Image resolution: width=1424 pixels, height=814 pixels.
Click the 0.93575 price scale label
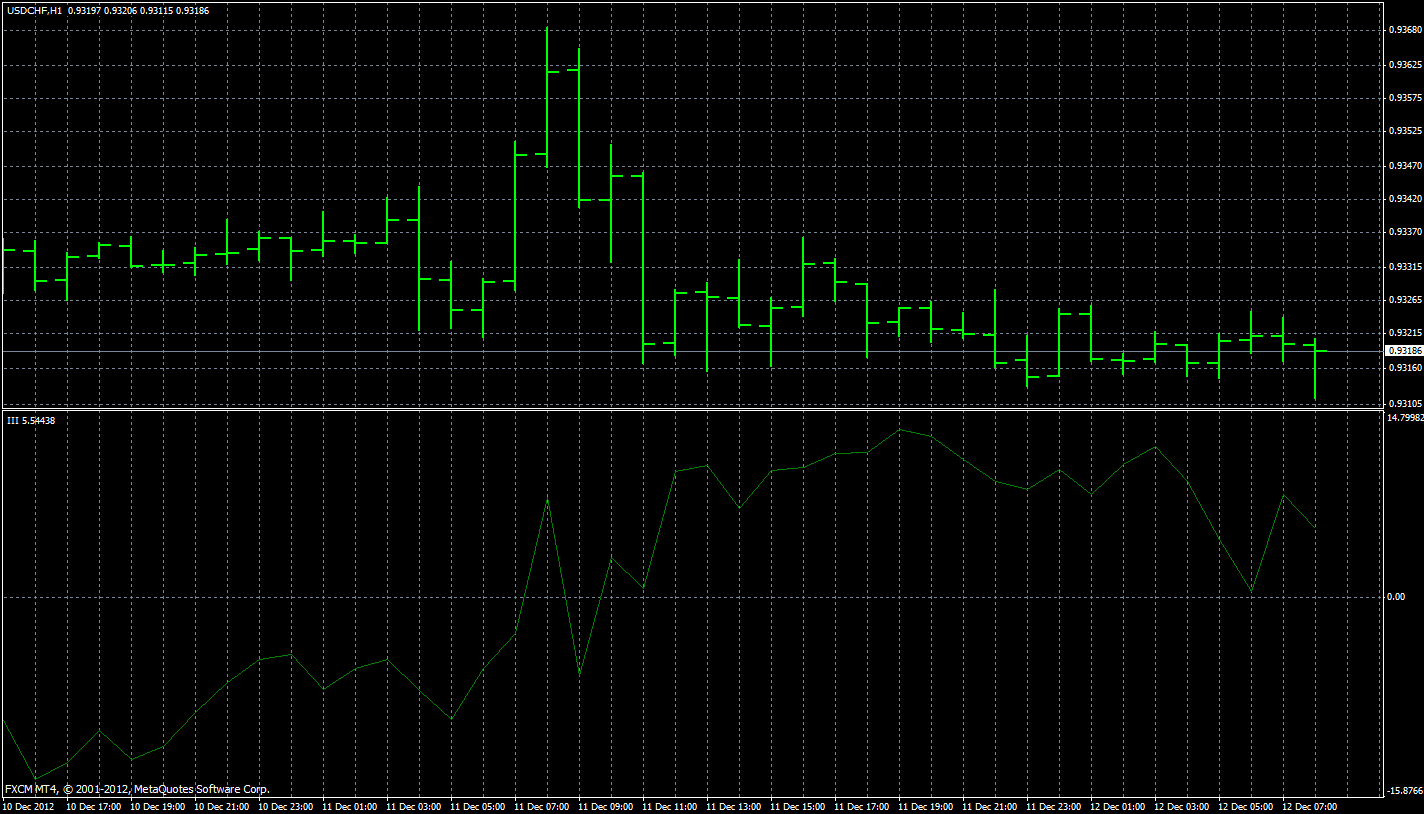(x=1405, y=98)
